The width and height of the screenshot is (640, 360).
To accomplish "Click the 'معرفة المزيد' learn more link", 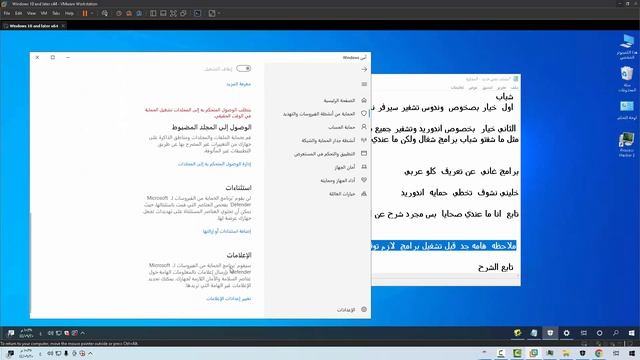I will click(x=239, y=84).
